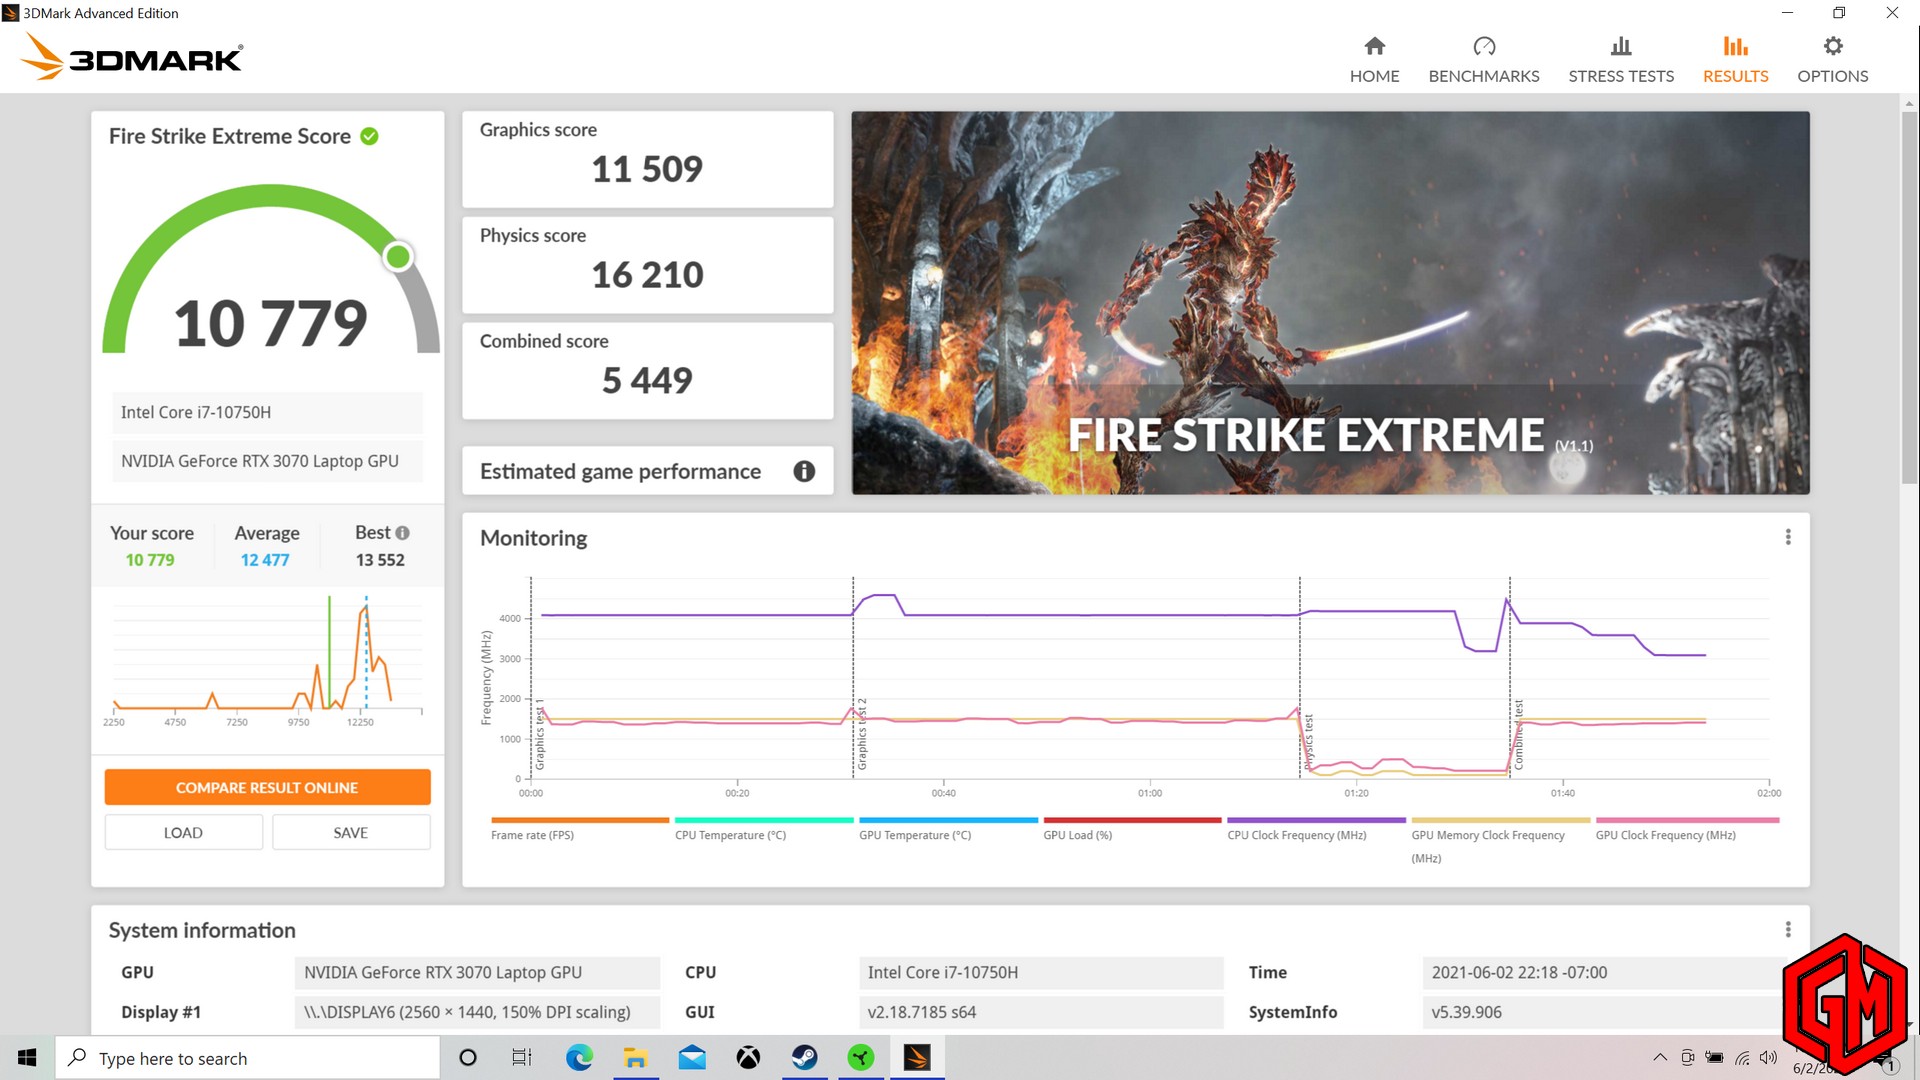Open the HOME tab

click(x=1374, y=60)
